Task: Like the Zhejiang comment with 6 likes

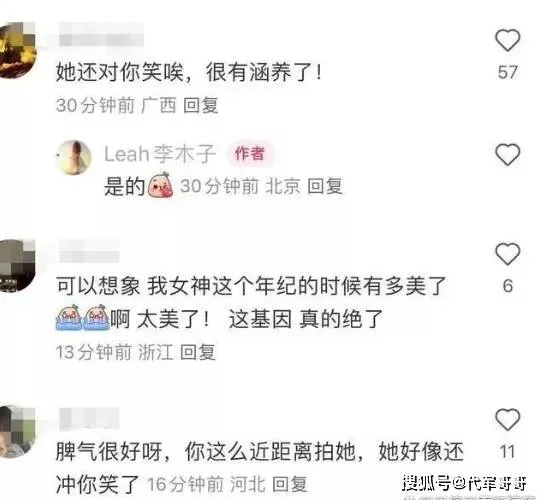Action: [508, 254]
